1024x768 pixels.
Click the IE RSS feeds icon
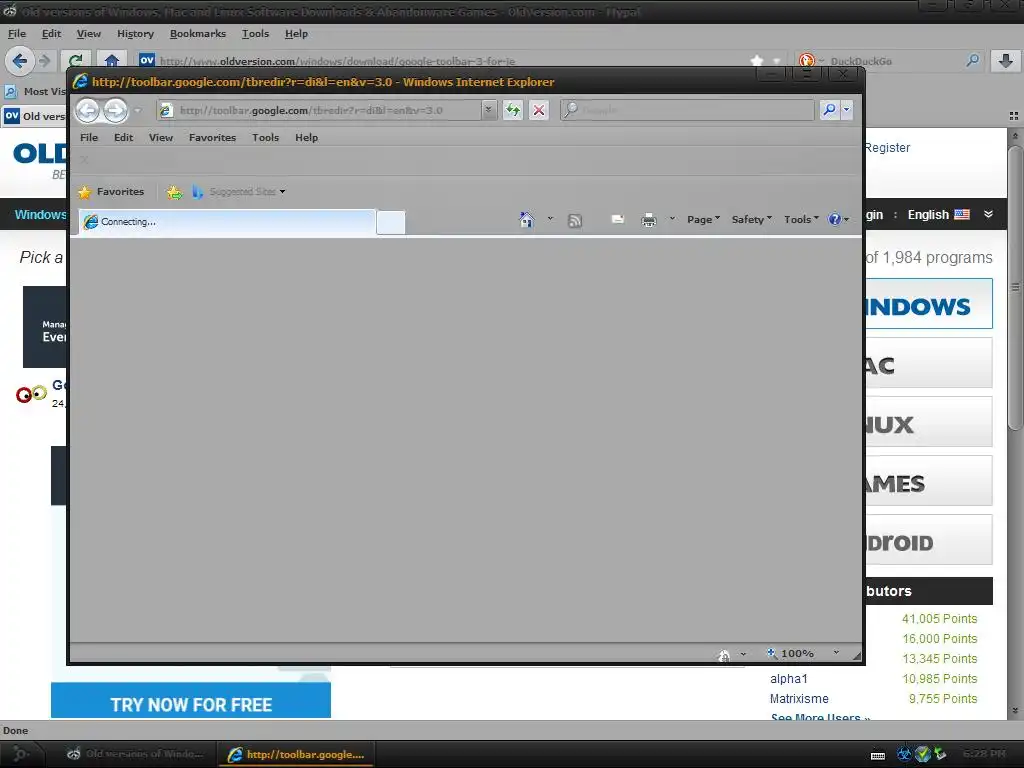[575, 220]
